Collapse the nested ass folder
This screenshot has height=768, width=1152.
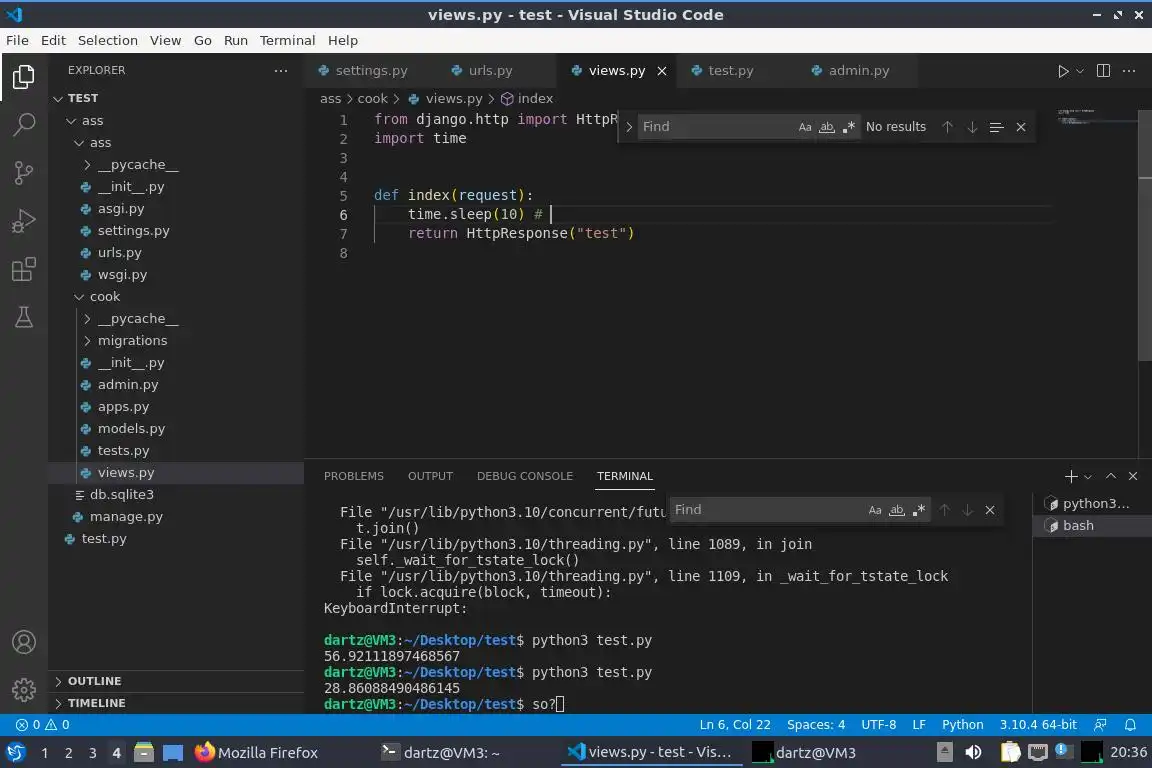point(79,143)
